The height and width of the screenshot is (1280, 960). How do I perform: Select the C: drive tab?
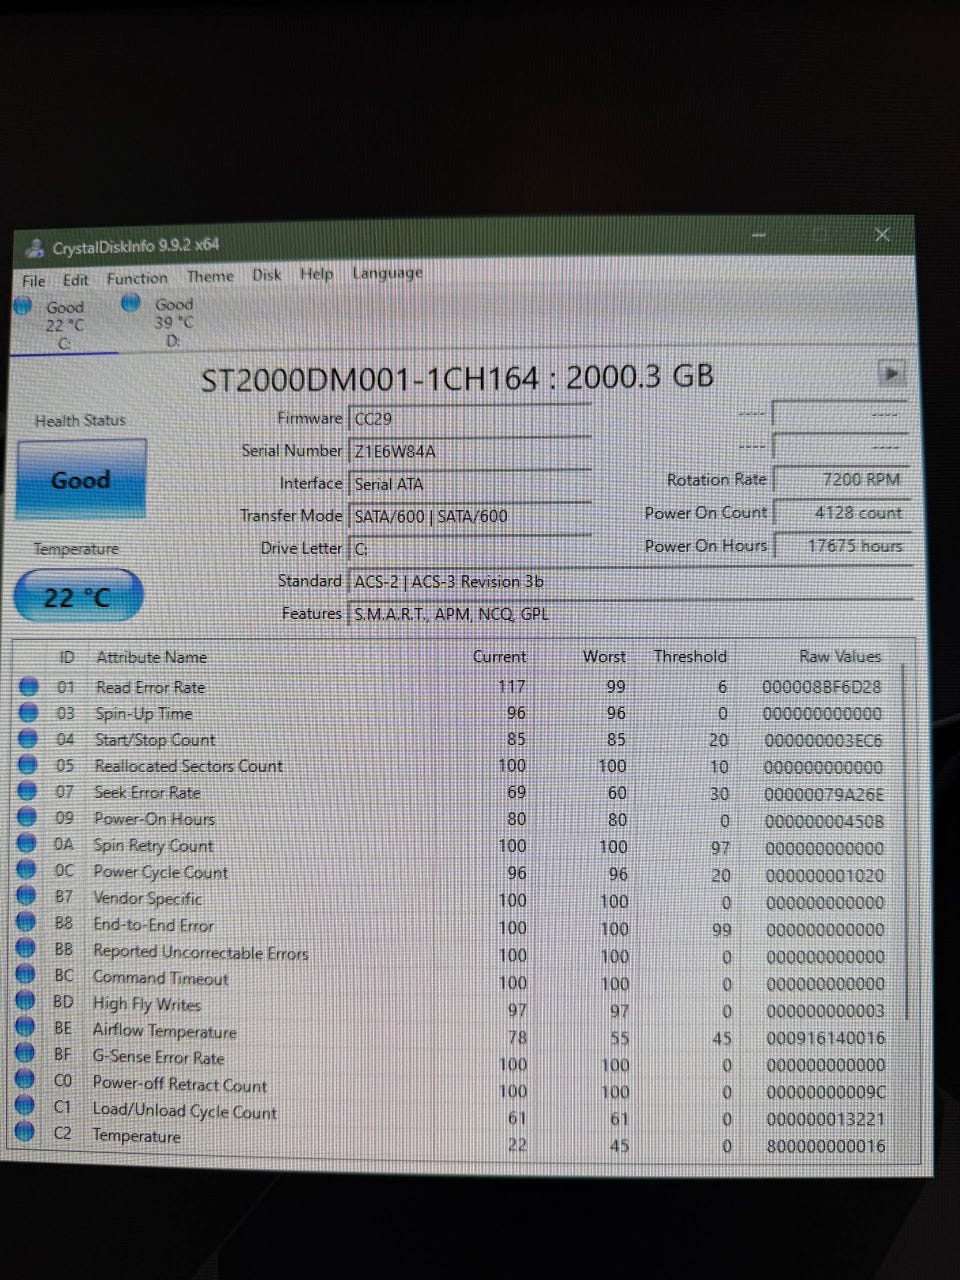pos(64,324)
